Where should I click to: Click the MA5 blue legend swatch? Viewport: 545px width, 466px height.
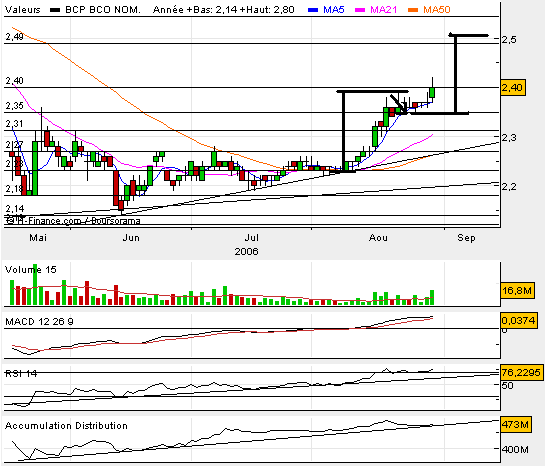pyautogui.click(x=313, y=10)
